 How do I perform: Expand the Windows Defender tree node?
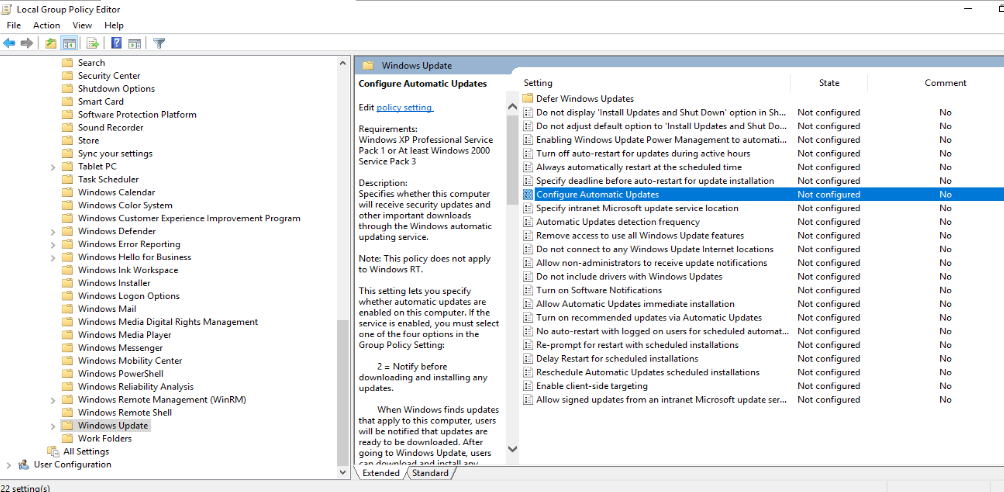point(53,231)
